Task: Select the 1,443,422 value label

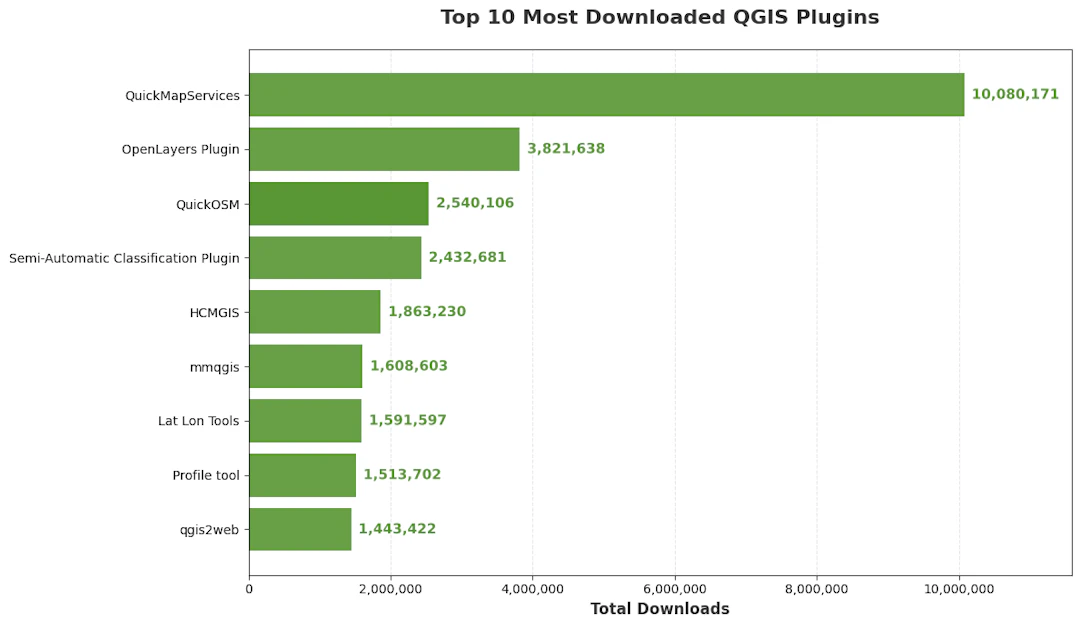Action: (397, 529)
